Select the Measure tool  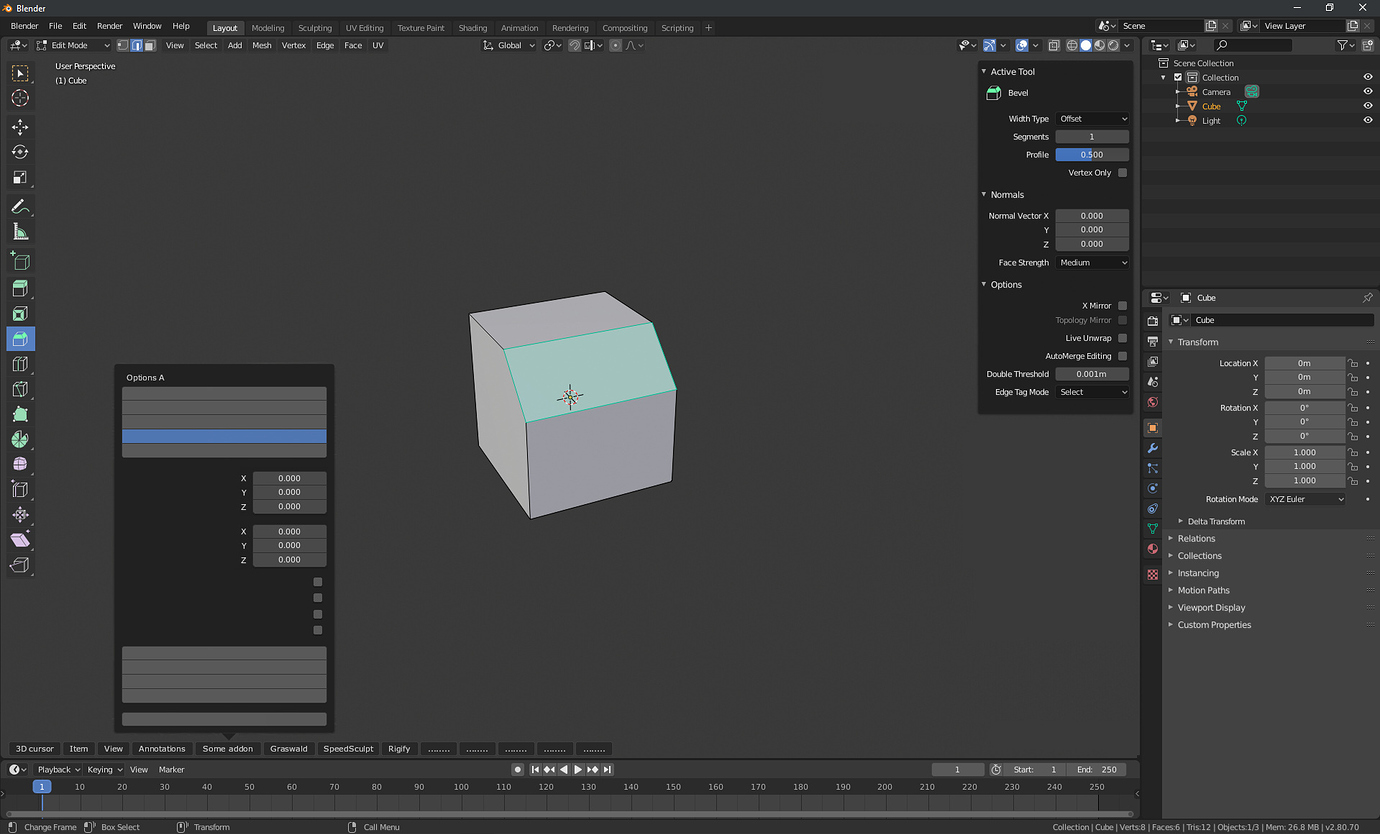[20, 232]
